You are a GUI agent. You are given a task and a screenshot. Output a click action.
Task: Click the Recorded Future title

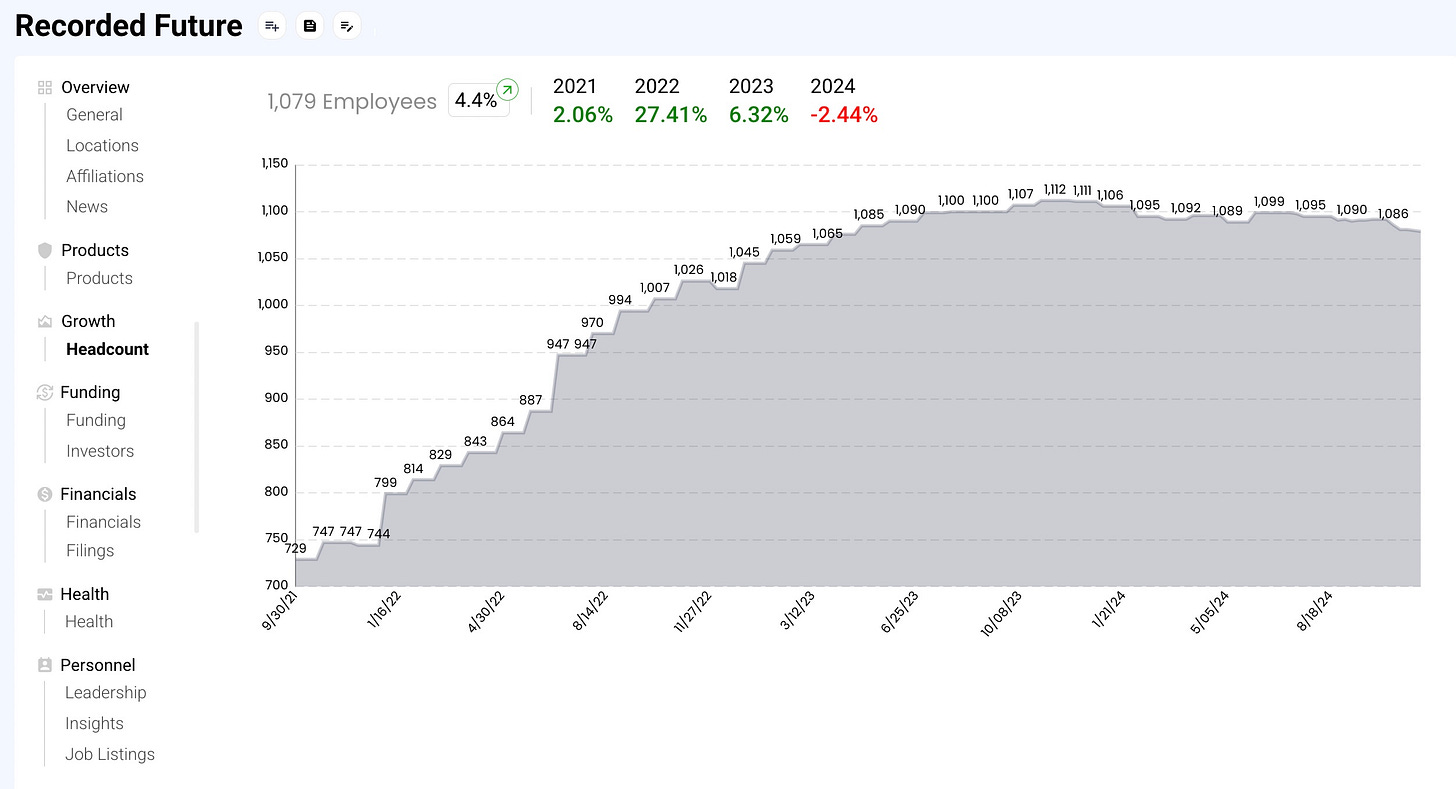[129, 26]
